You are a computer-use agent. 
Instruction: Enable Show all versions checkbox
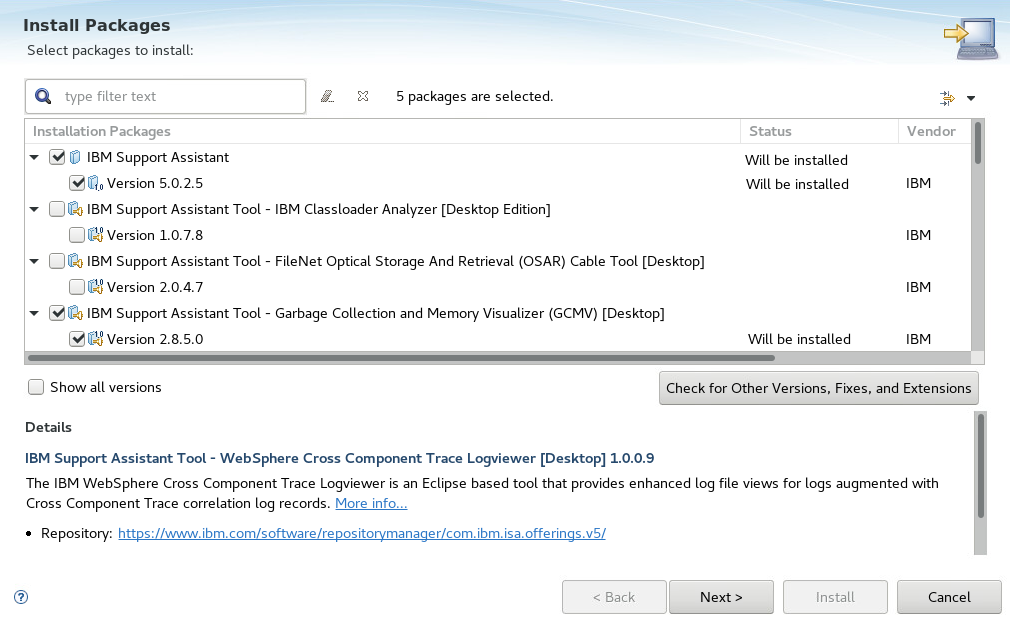36,387
